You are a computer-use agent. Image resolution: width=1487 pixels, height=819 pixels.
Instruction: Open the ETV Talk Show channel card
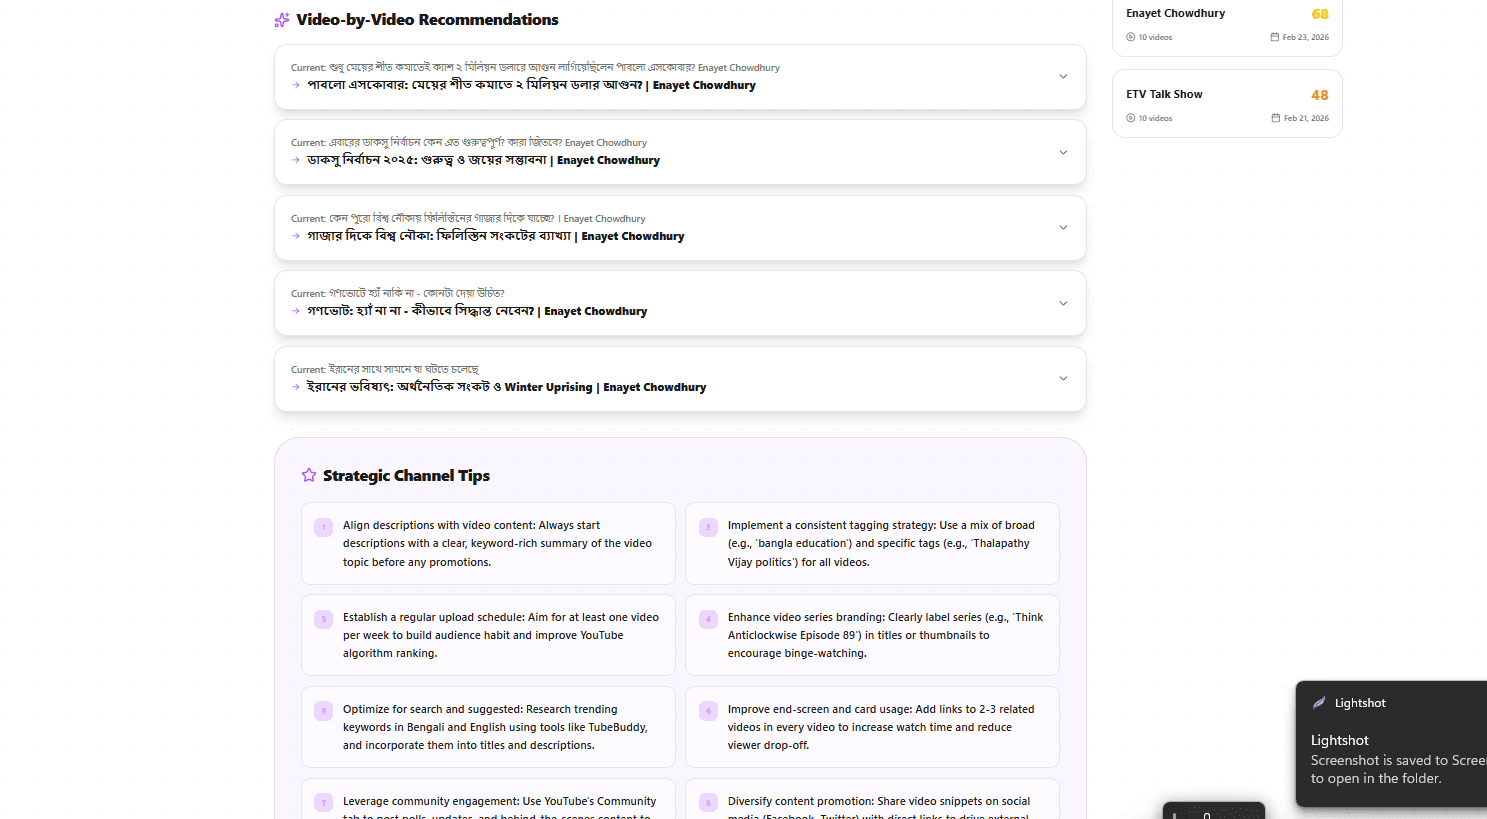tap(1227, 103)
